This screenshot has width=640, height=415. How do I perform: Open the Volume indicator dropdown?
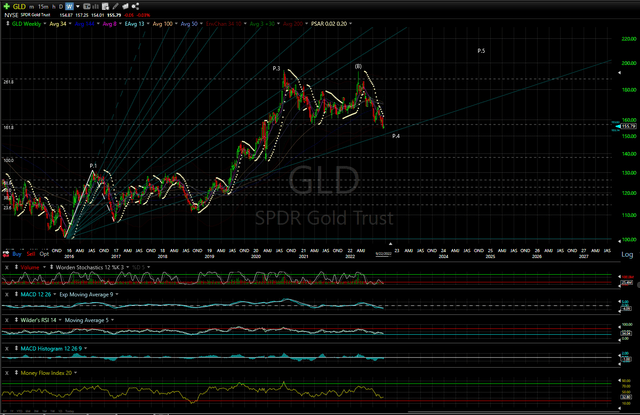pyautogui.click(x=44, y=267)
